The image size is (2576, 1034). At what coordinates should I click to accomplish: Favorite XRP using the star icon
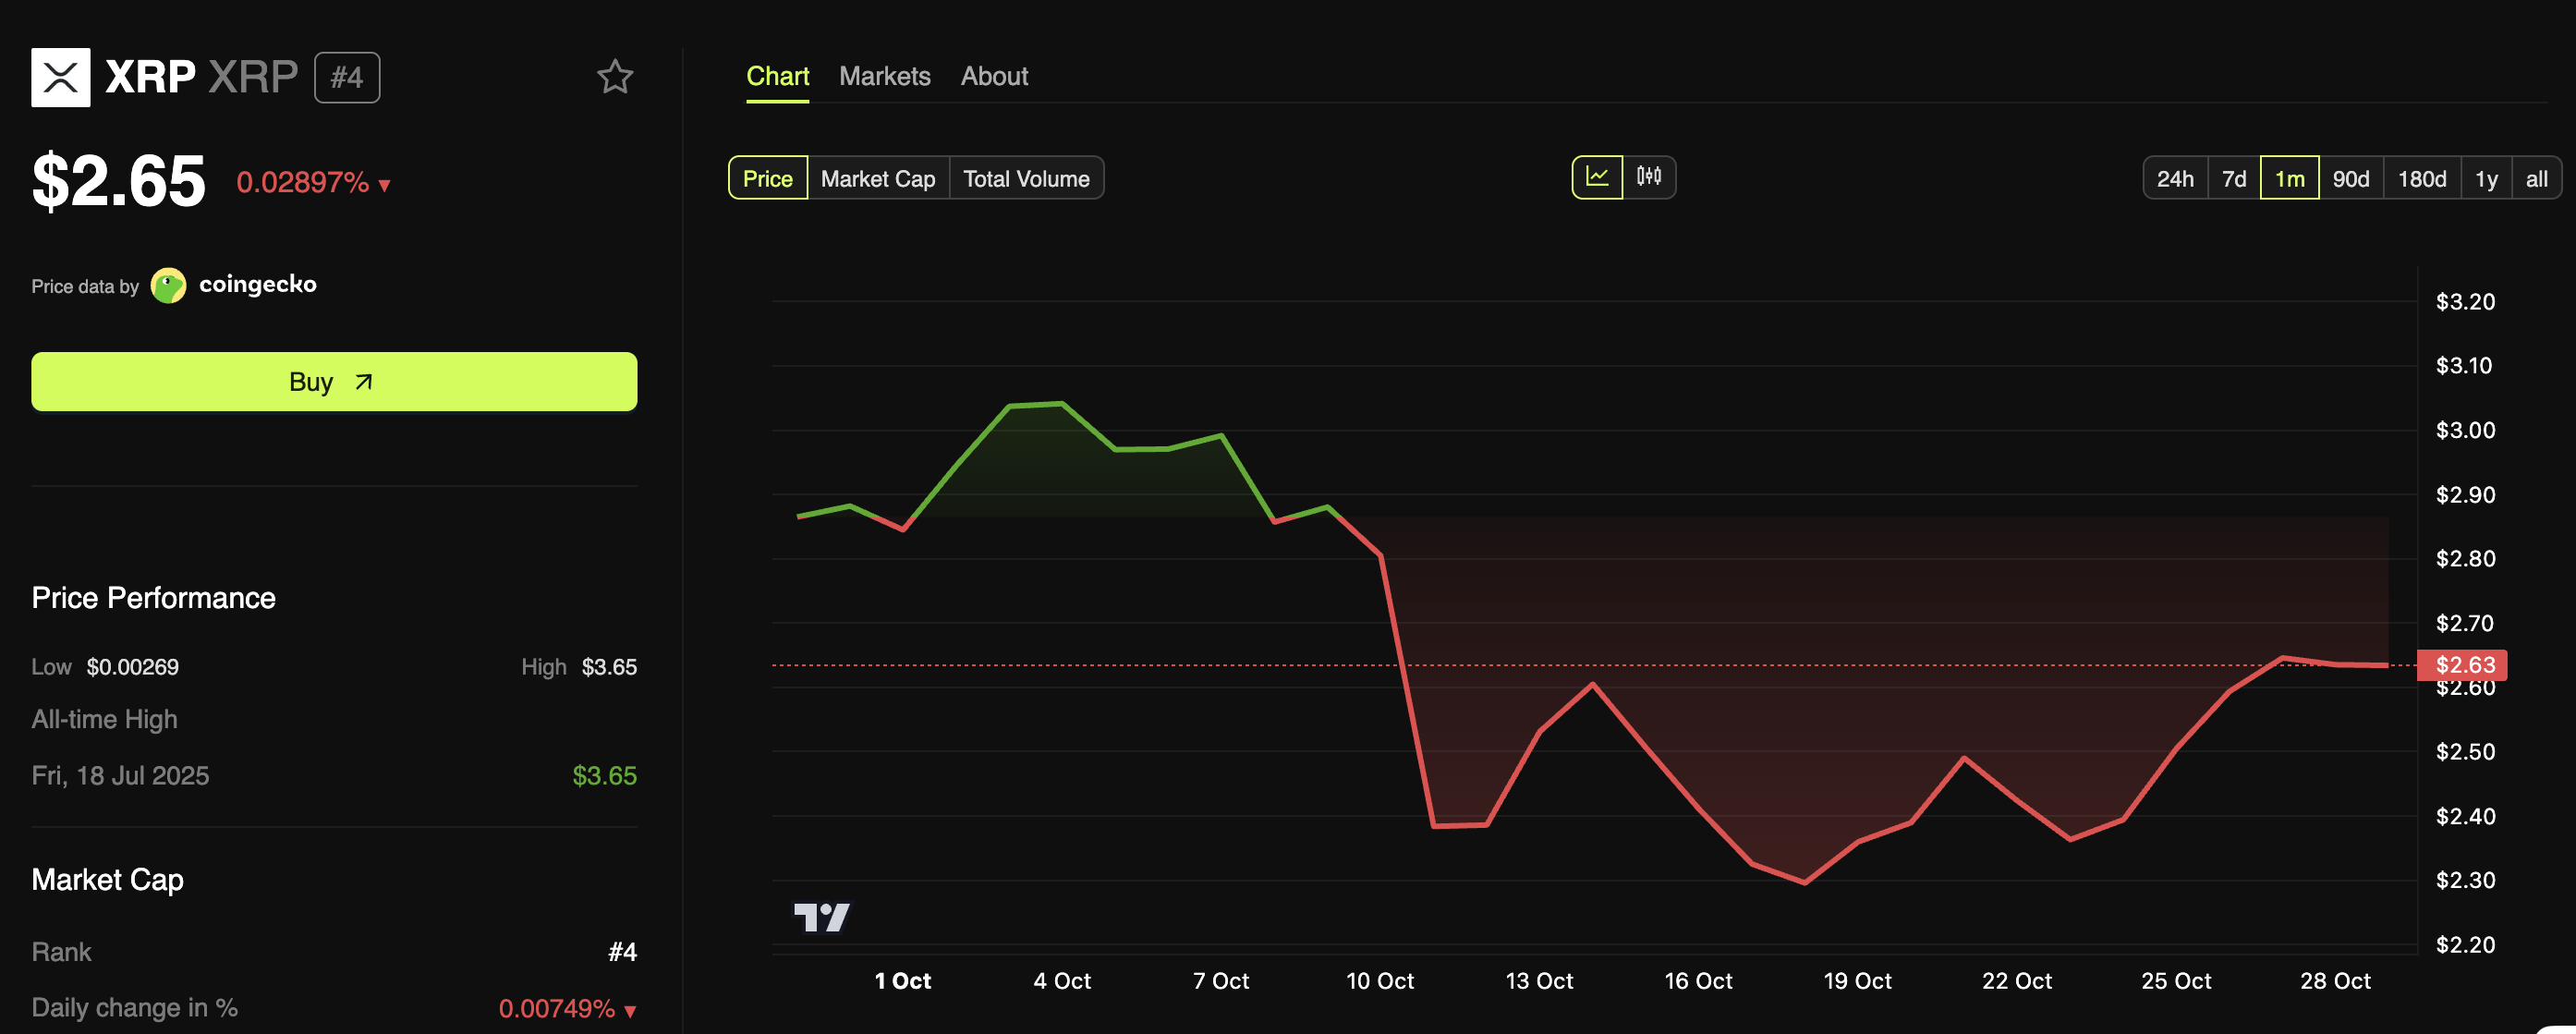coord(616,76)
